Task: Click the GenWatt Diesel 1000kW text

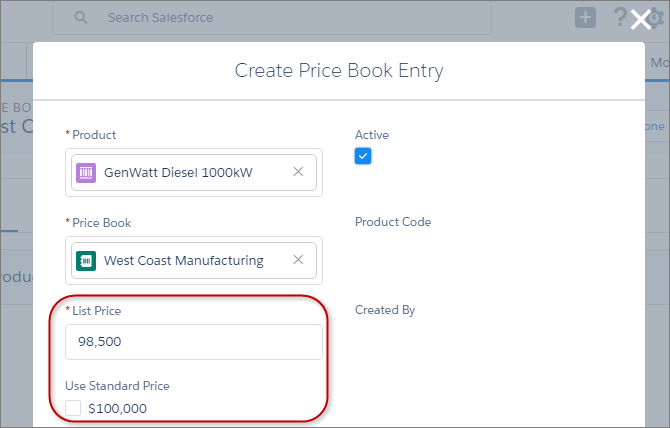Action: [x=178, y=173]
